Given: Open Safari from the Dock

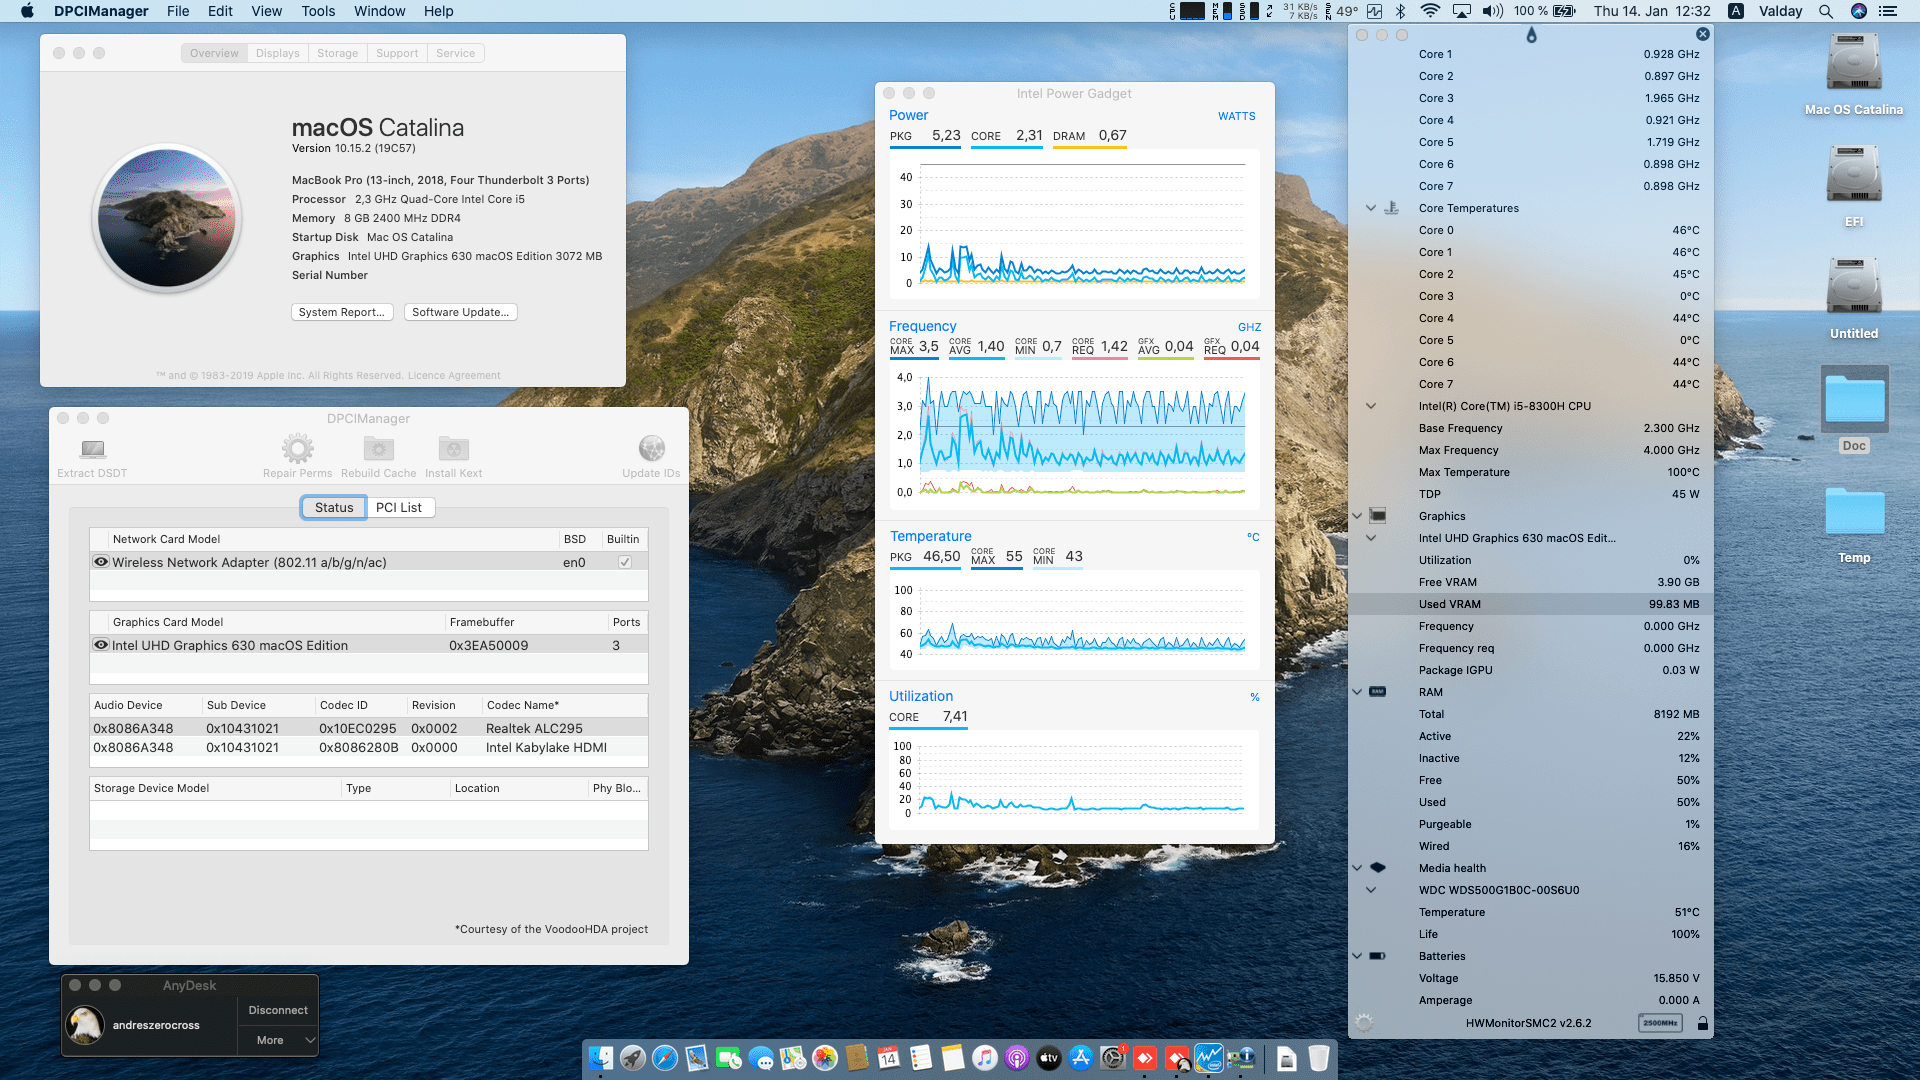Looking at the screenshot, I should (665, 1058).
